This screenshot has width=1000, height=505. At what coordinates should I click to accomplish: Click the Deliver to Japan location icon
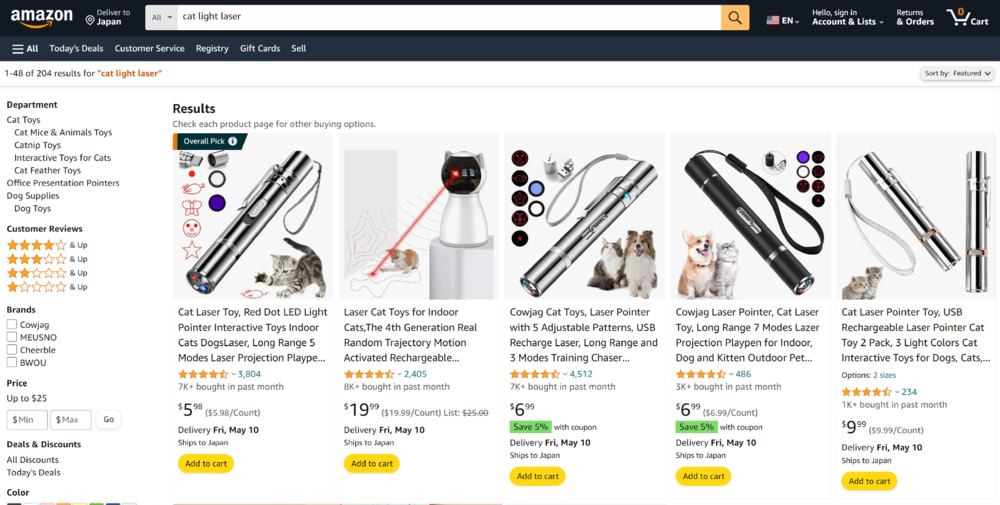[x=89, y=19]
